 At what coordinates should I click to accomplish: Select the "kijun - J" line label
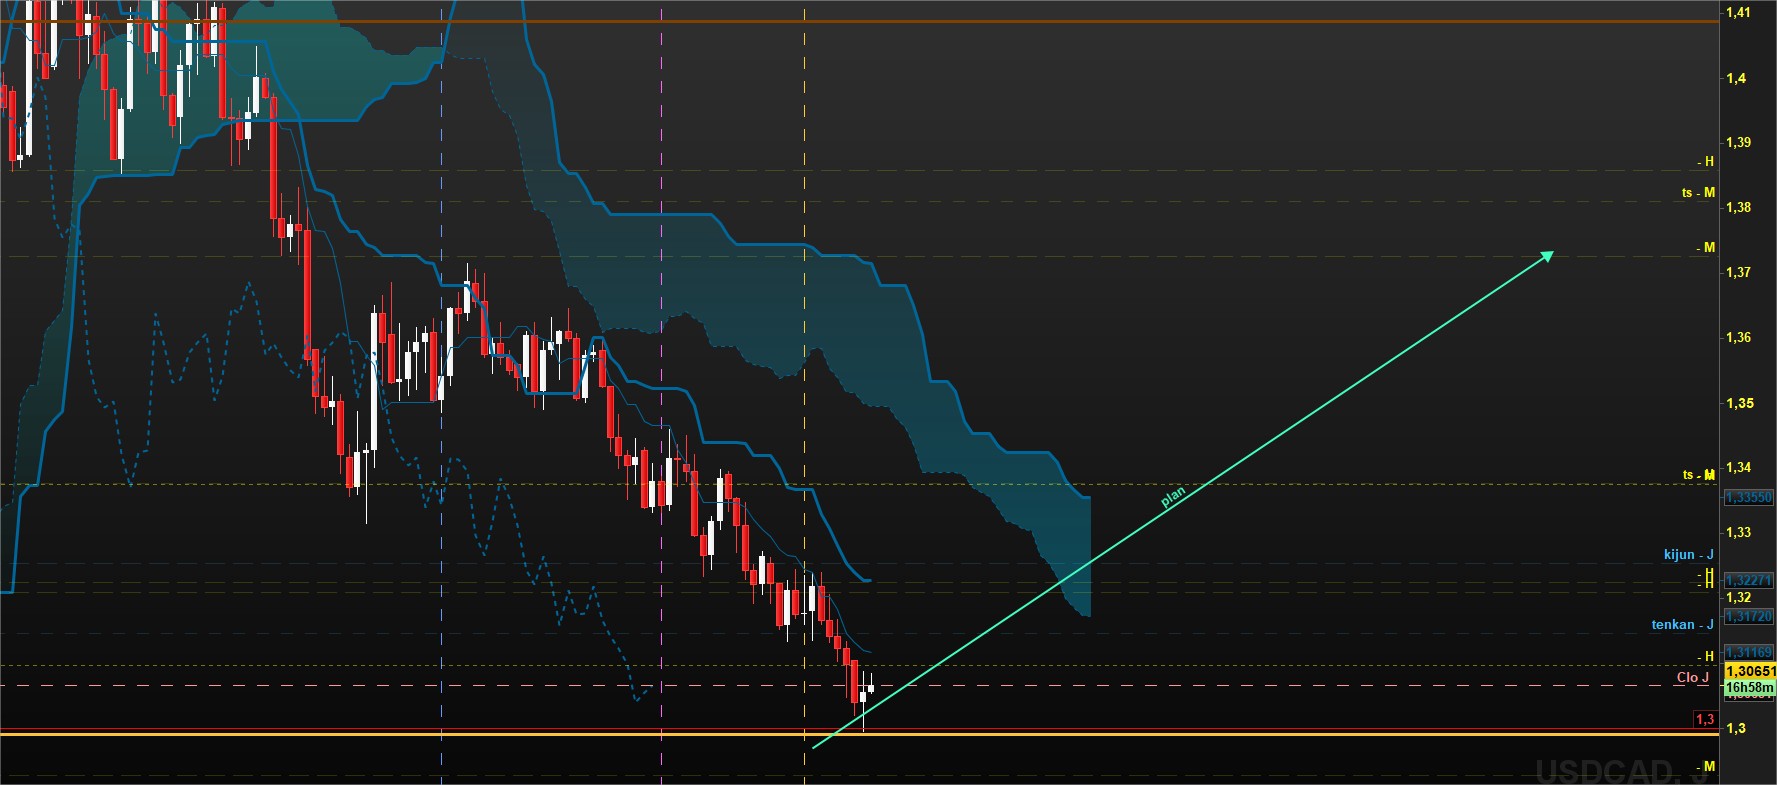tap(1688, 555)
